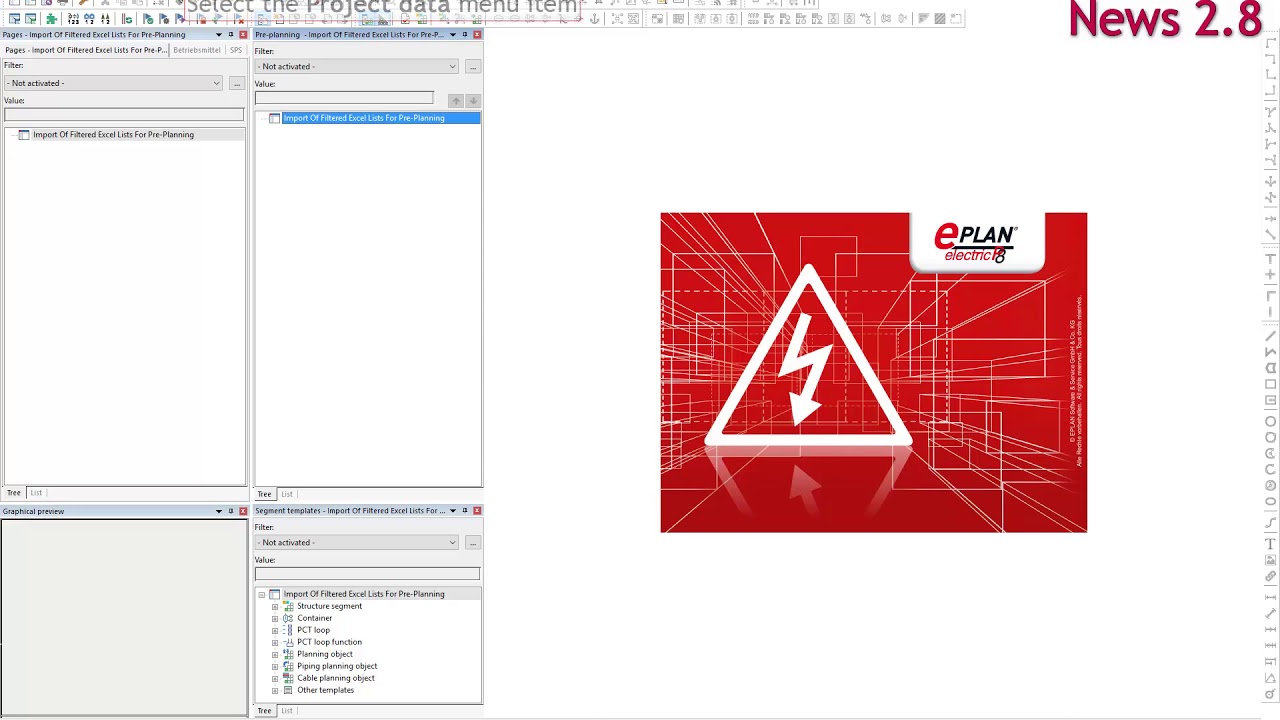Click the 123 numbering toolbar icon
Viewport: 1280px width, 720px height.
coord(74,19)
